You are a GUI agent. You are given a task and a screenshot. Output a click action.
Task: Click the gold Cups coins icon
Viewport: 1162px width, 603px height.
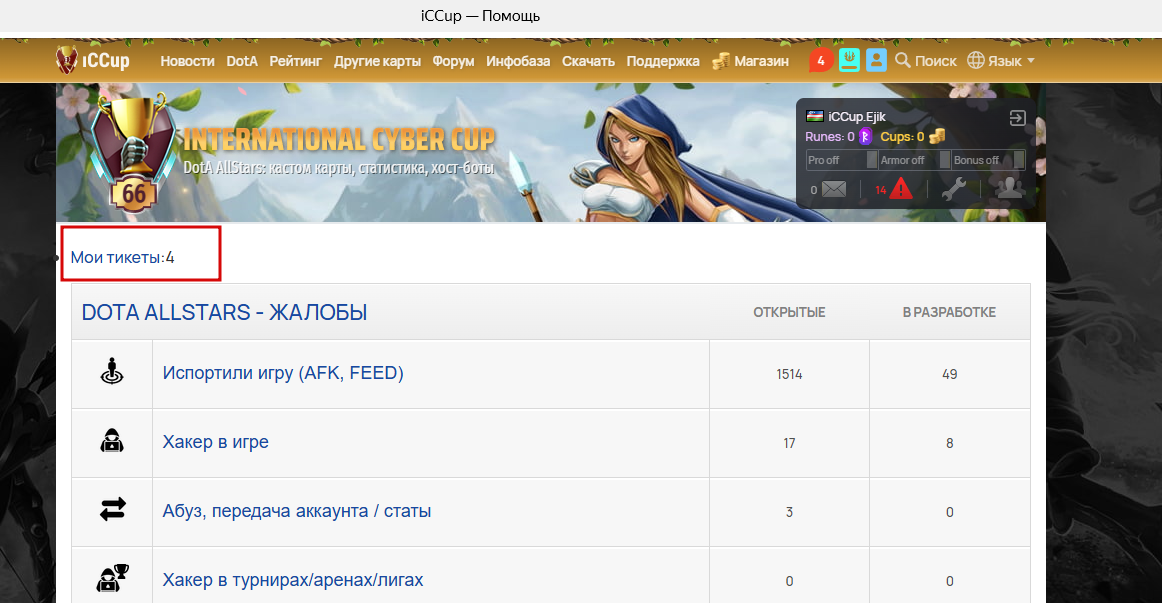[937, 137]
